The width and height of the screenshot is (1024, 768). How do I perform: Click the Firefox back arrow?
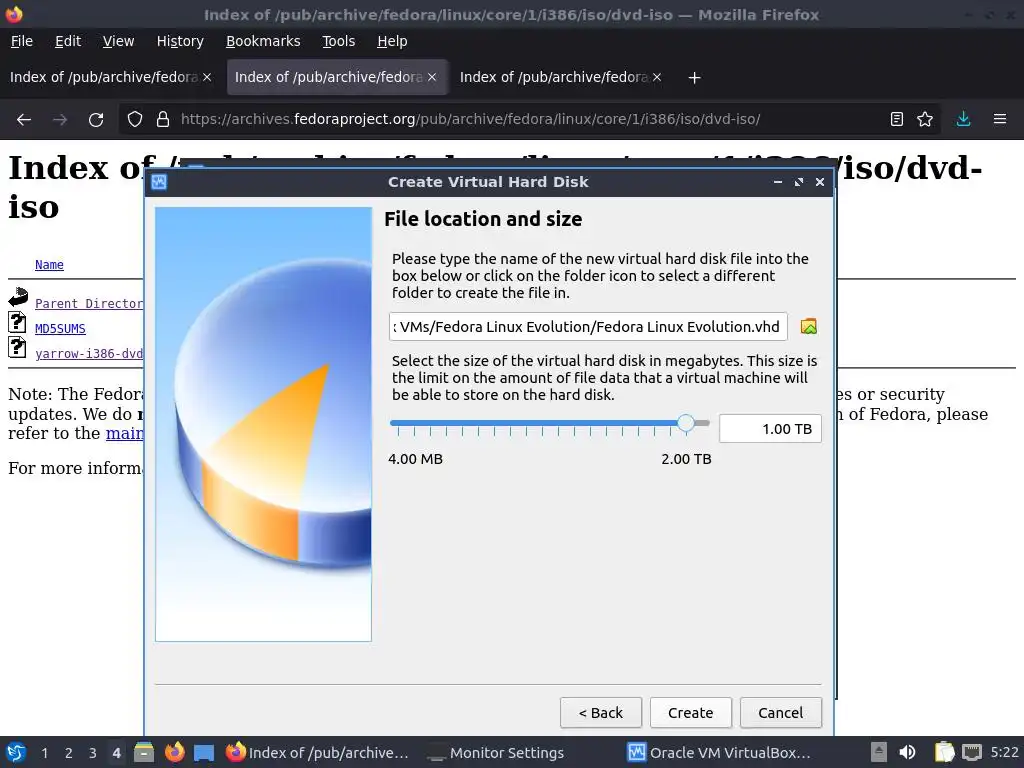coord(24,120)
